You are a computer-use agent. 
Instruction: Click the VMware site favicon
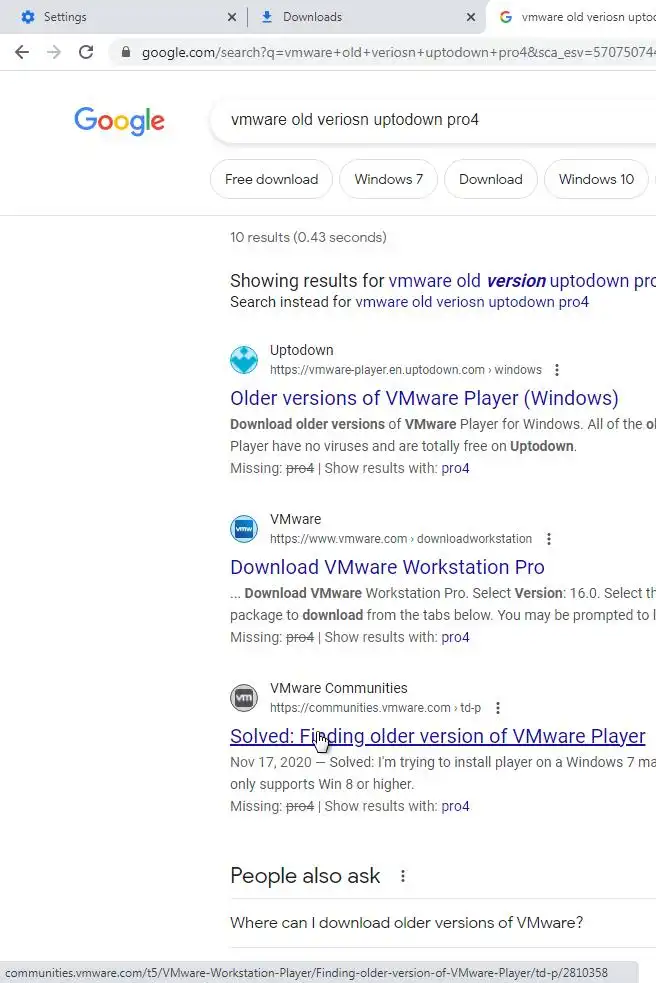(244, 528)
